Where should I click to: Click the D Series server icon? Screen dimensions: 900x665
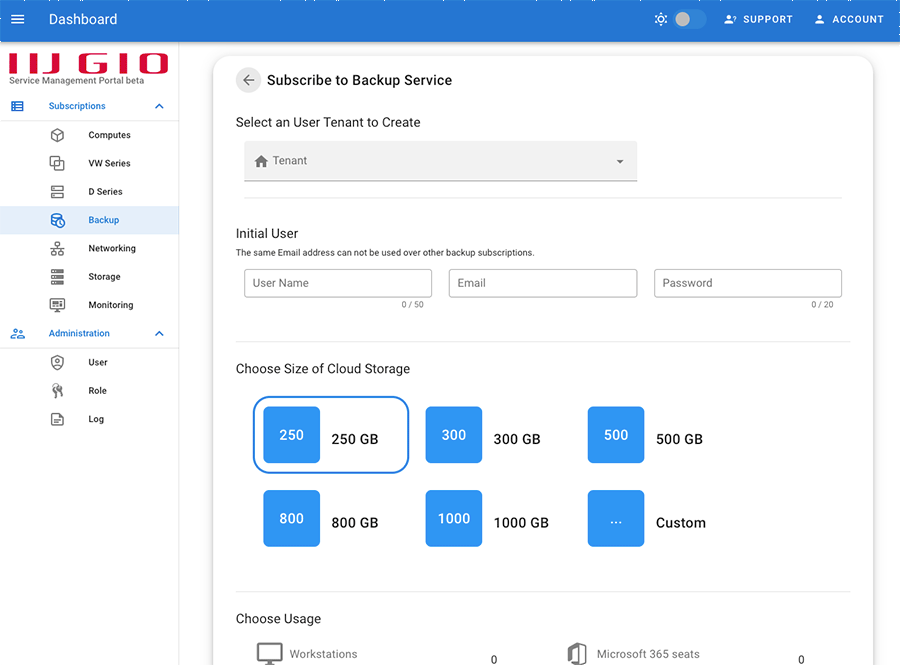coord(57,192)
